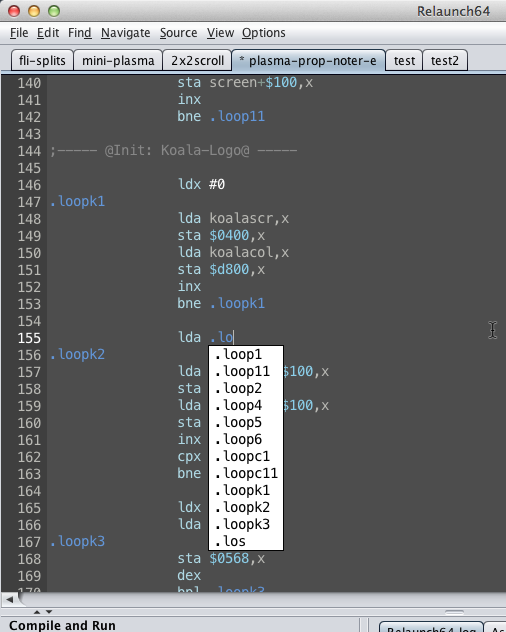Choose .loopk3 from autocomplete list
The width and height of the screenshot is (506, 632).
tap(246, 524)
